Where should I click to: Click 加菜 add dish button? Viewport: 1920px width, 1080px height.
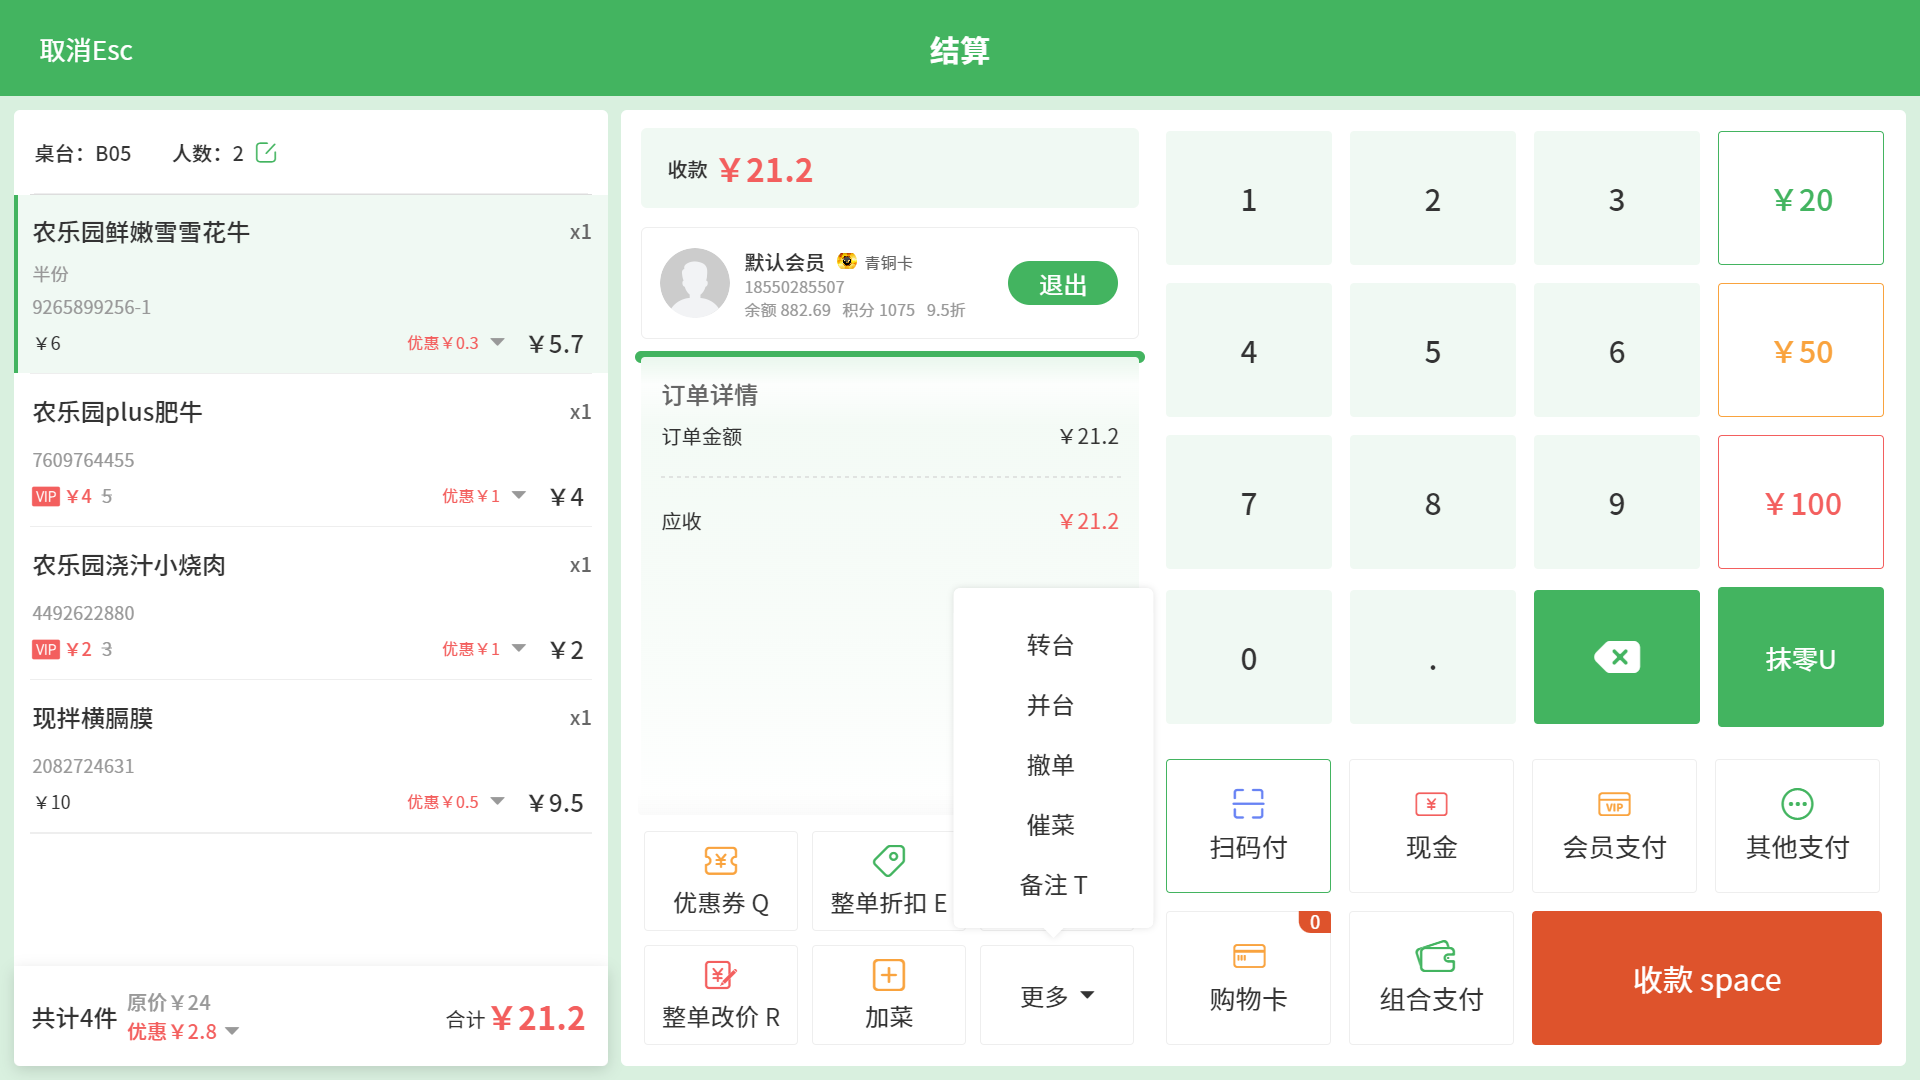(889, 995)
